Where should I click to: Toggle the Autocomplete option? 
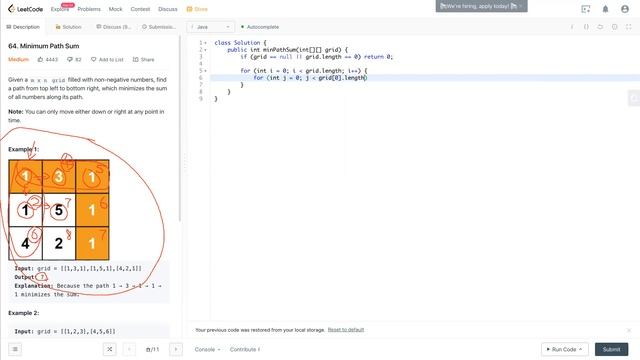click(260, 27)
